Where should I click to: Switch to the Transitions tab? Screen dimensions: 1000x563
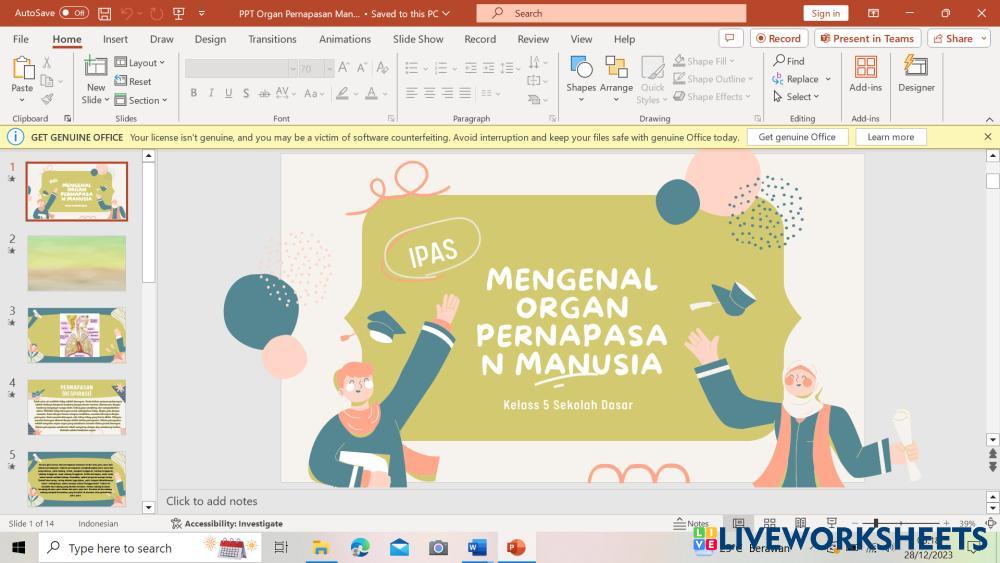(272, 39)
